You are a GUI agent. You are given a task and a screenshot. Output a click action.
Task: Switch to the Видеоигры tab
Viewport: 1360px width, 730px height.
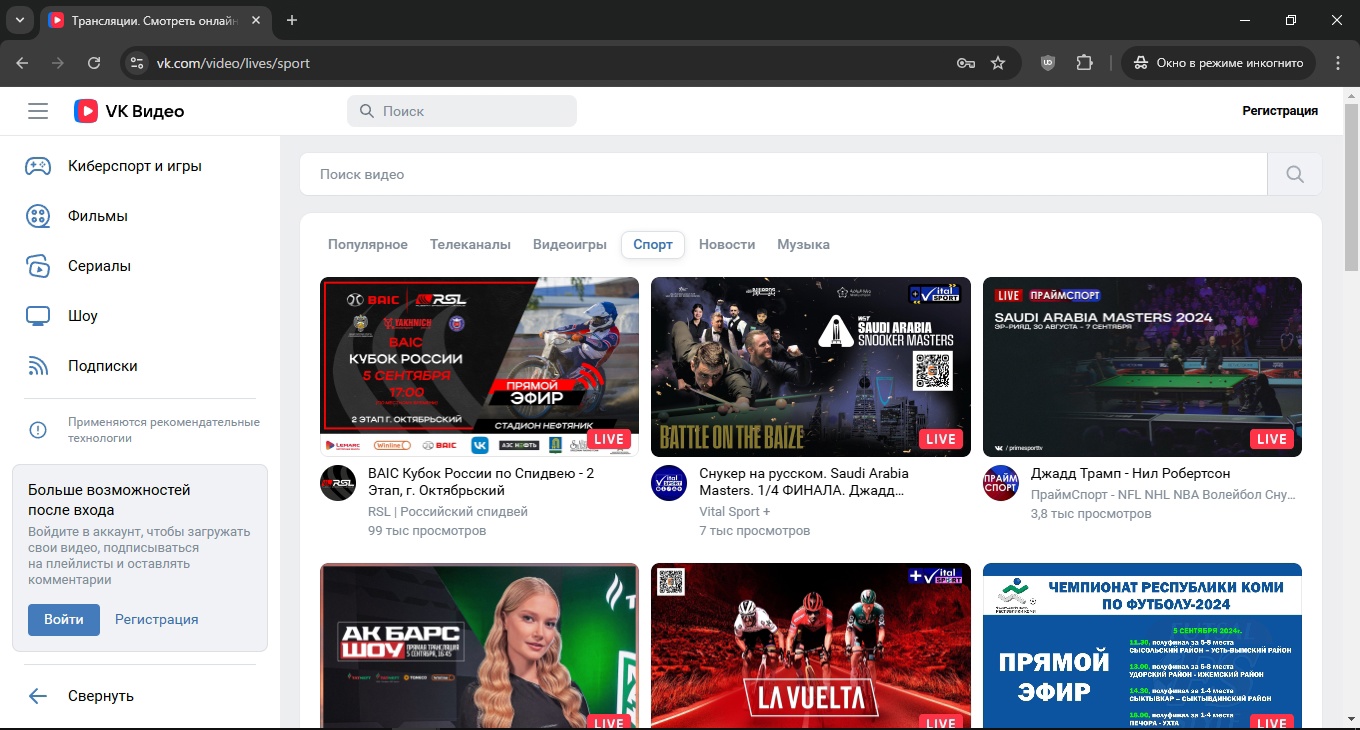pos(570,244)
